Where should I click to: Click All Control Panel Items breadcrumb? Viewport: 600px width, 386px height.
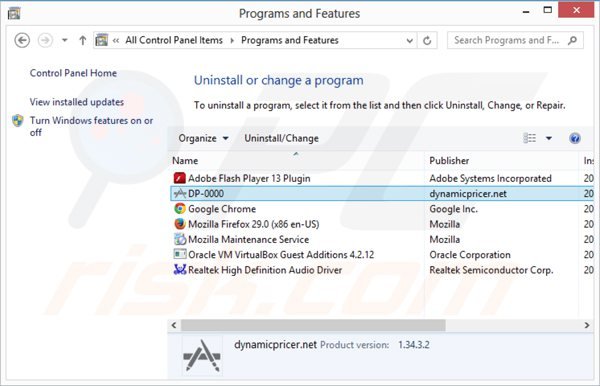(x=174, y=40)
